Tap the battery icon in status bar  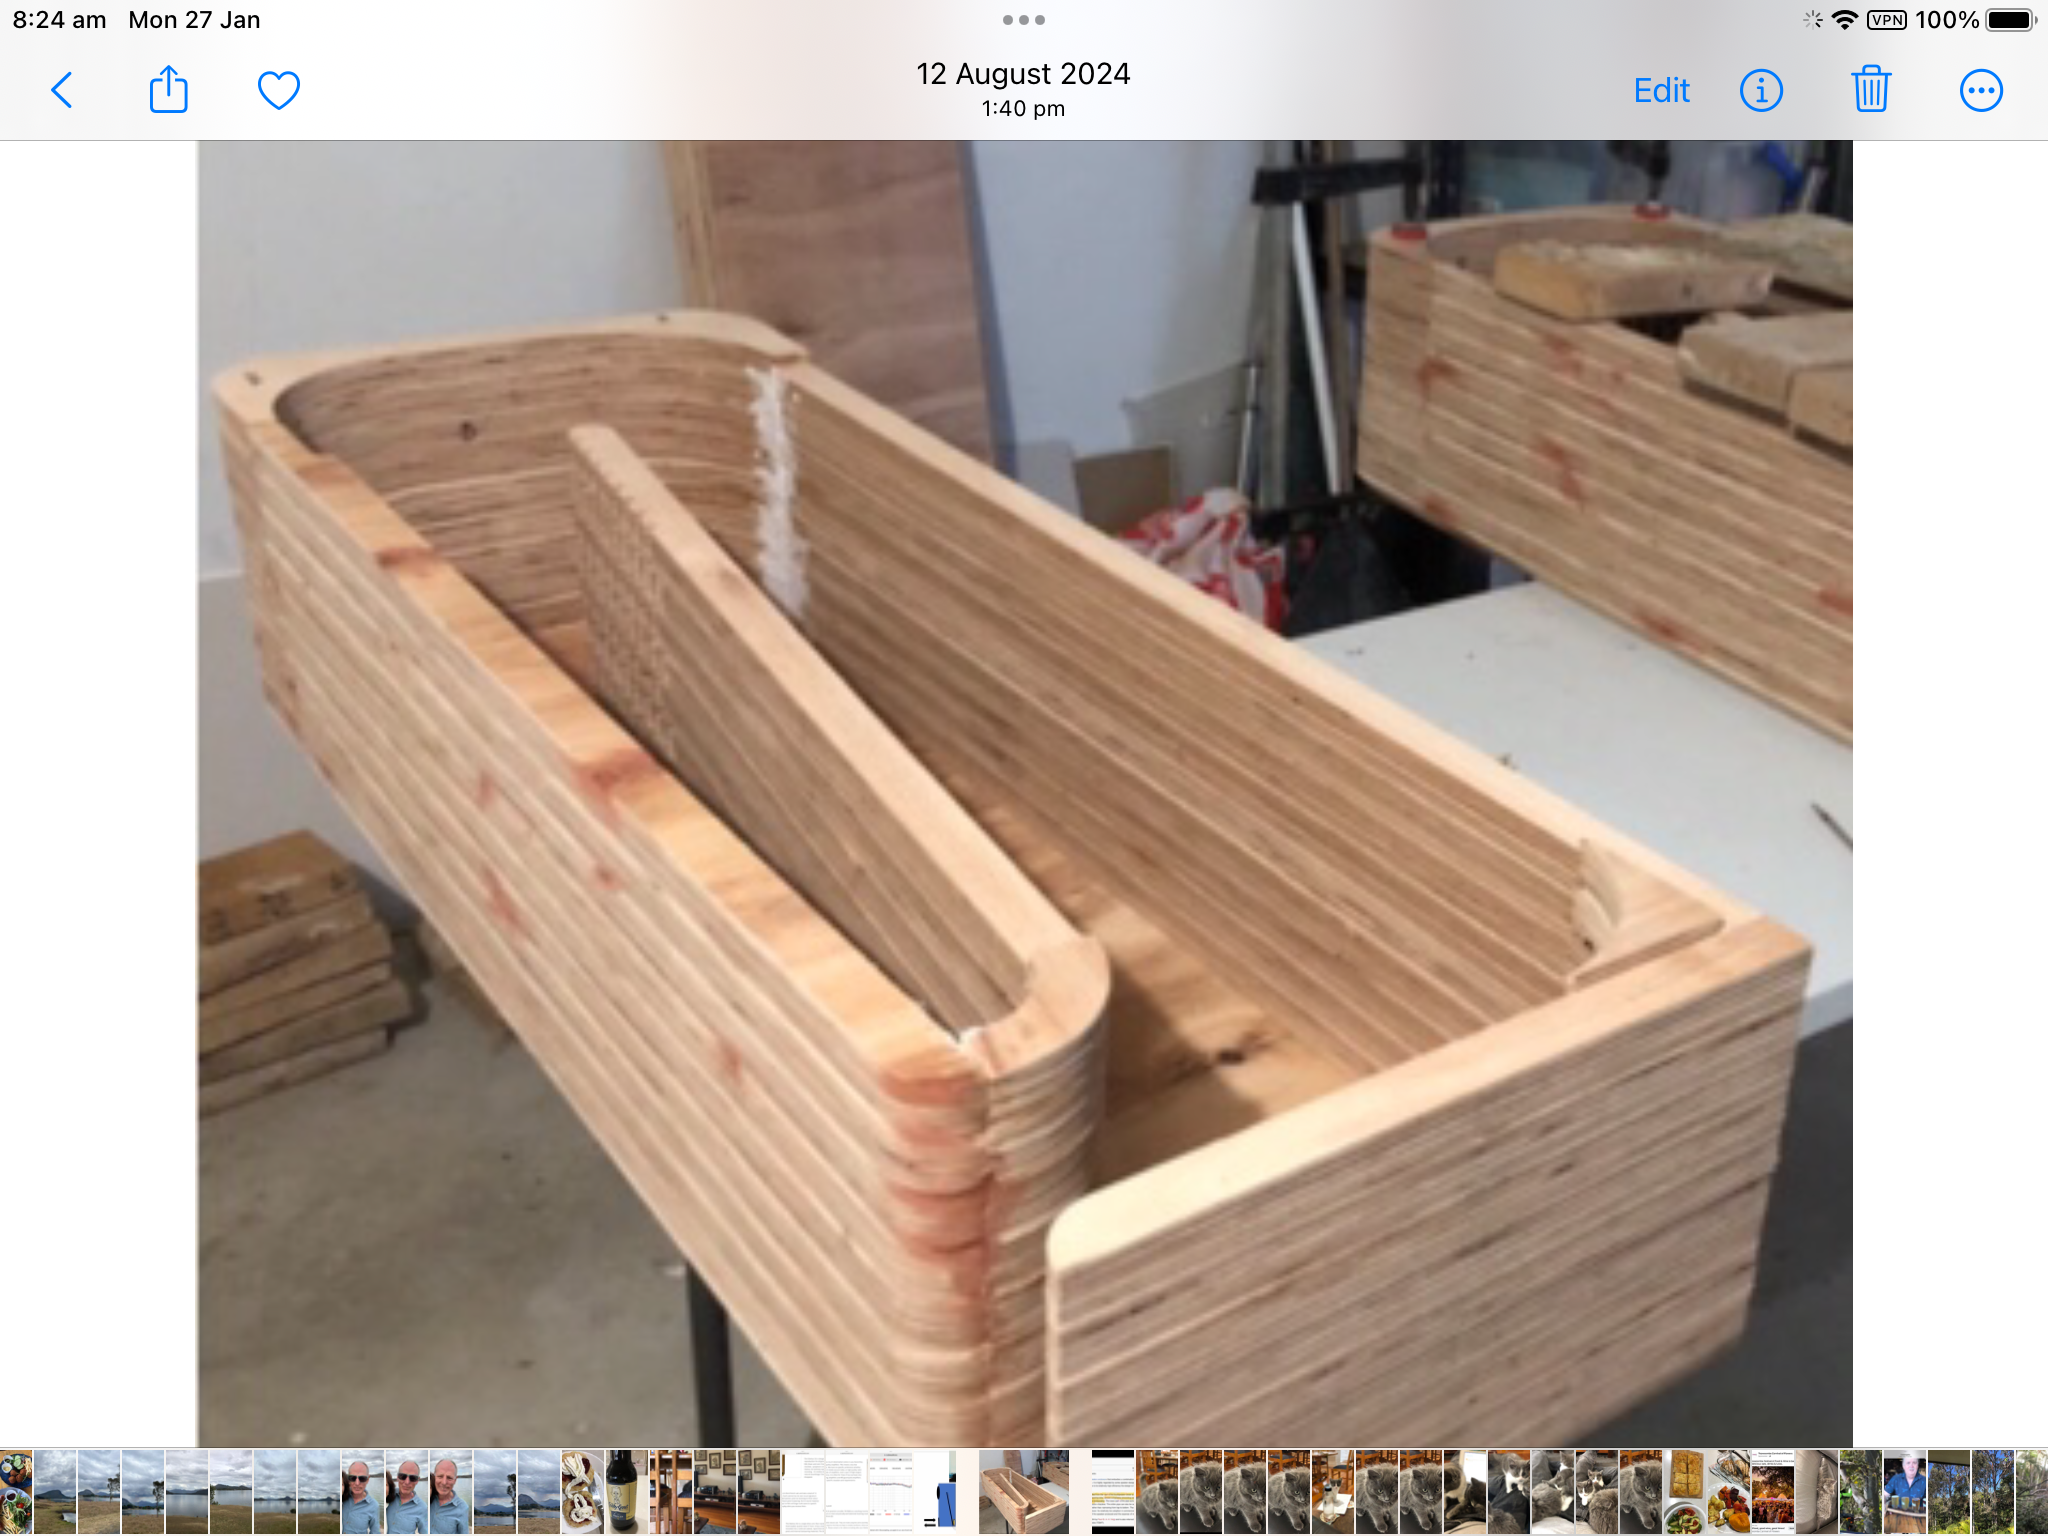point(2011,20)
